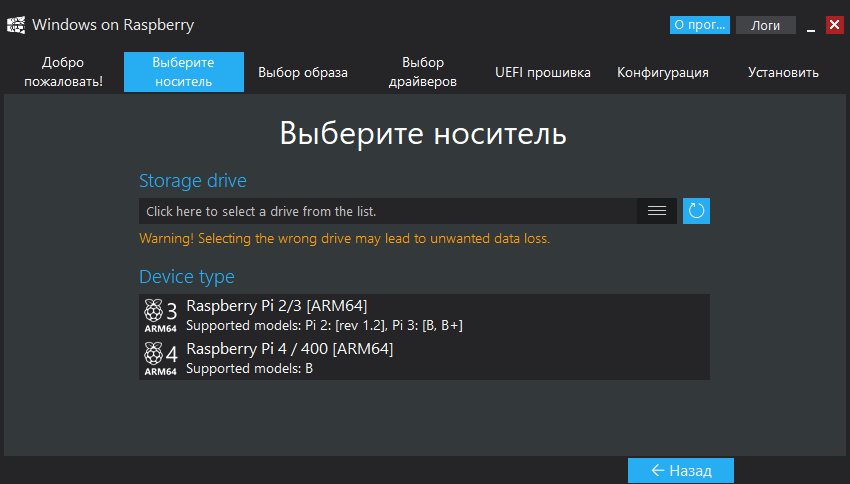850x484 pixels.
Task: Go to the Добро пожаловать! tab
Action: [x=64, y=72]
